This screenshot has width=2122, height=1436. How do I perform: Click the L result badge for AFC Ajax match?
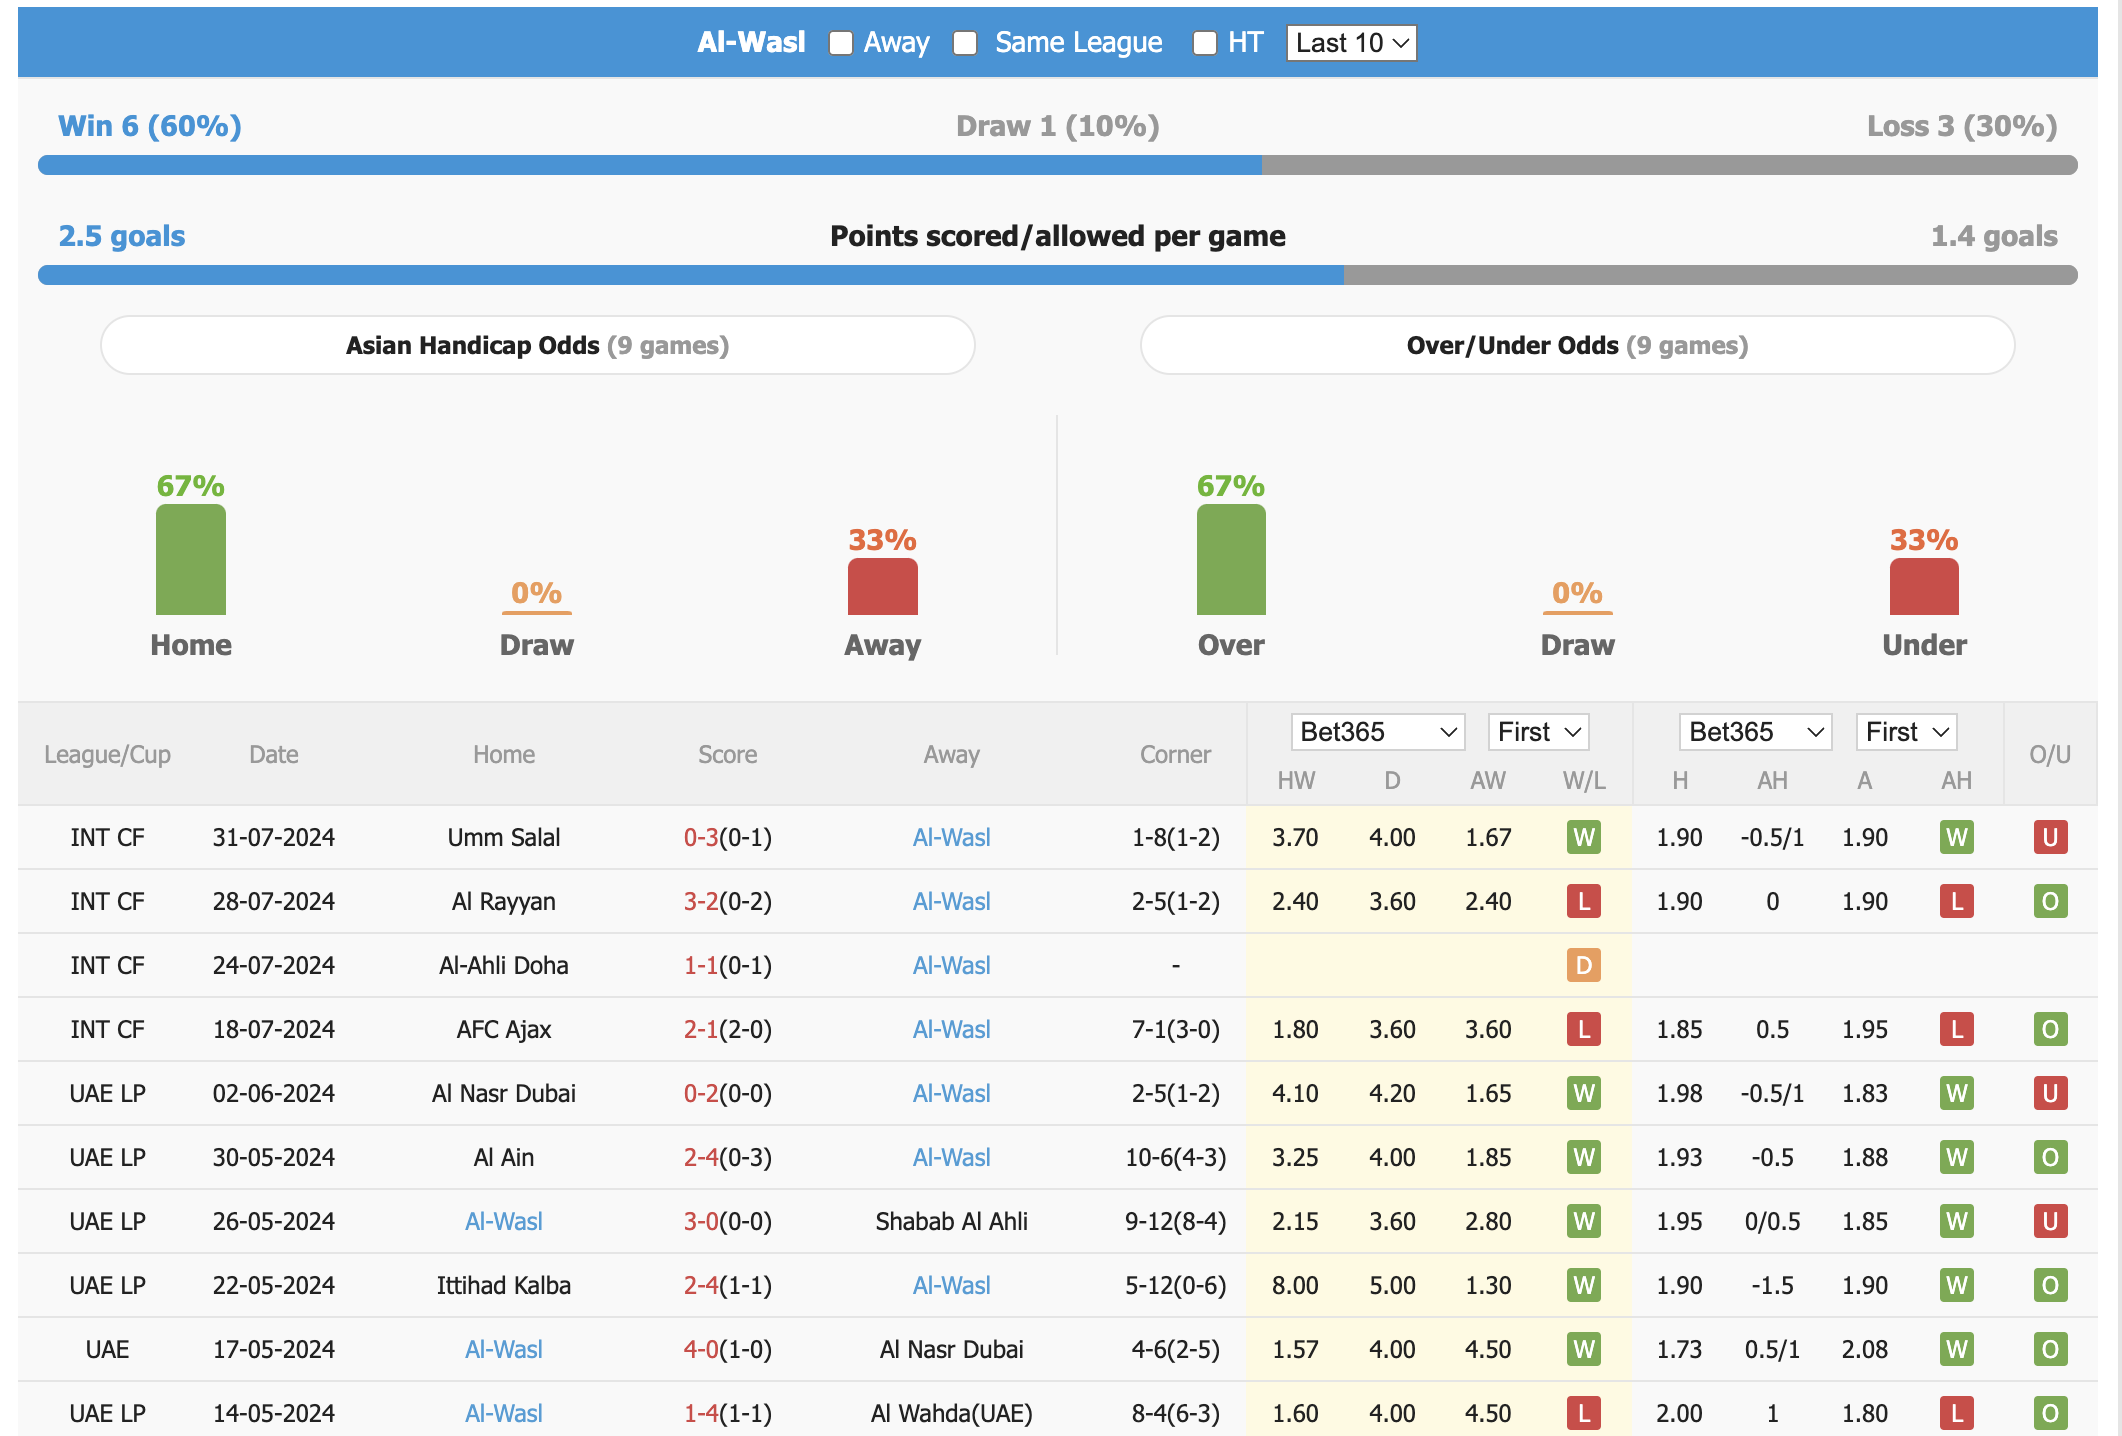[1584, 1029]
